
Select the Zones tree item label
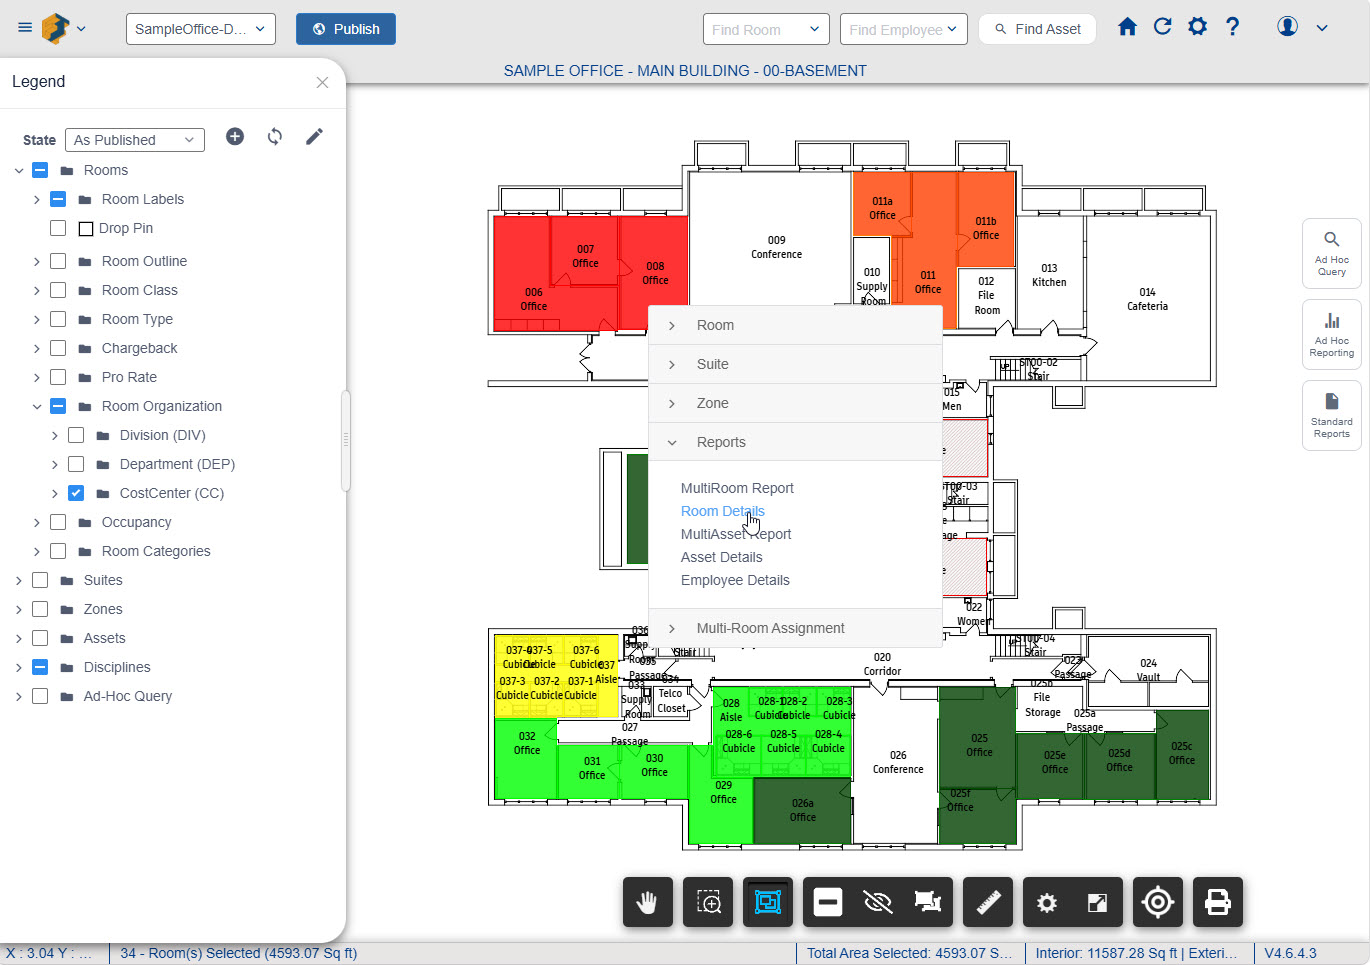[103, 609]
